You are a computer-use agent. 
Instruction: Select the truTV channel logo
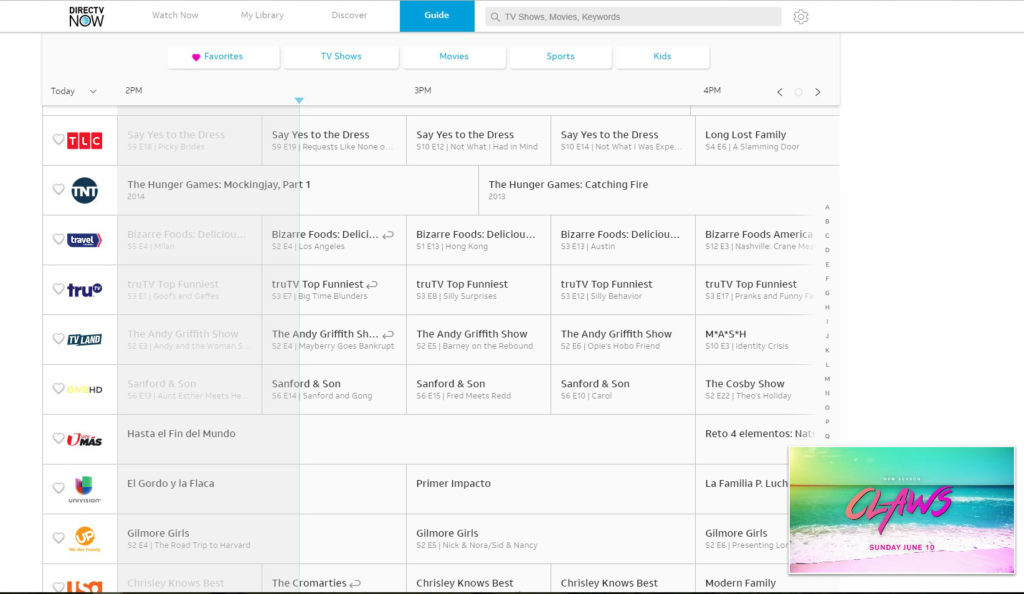84,289
